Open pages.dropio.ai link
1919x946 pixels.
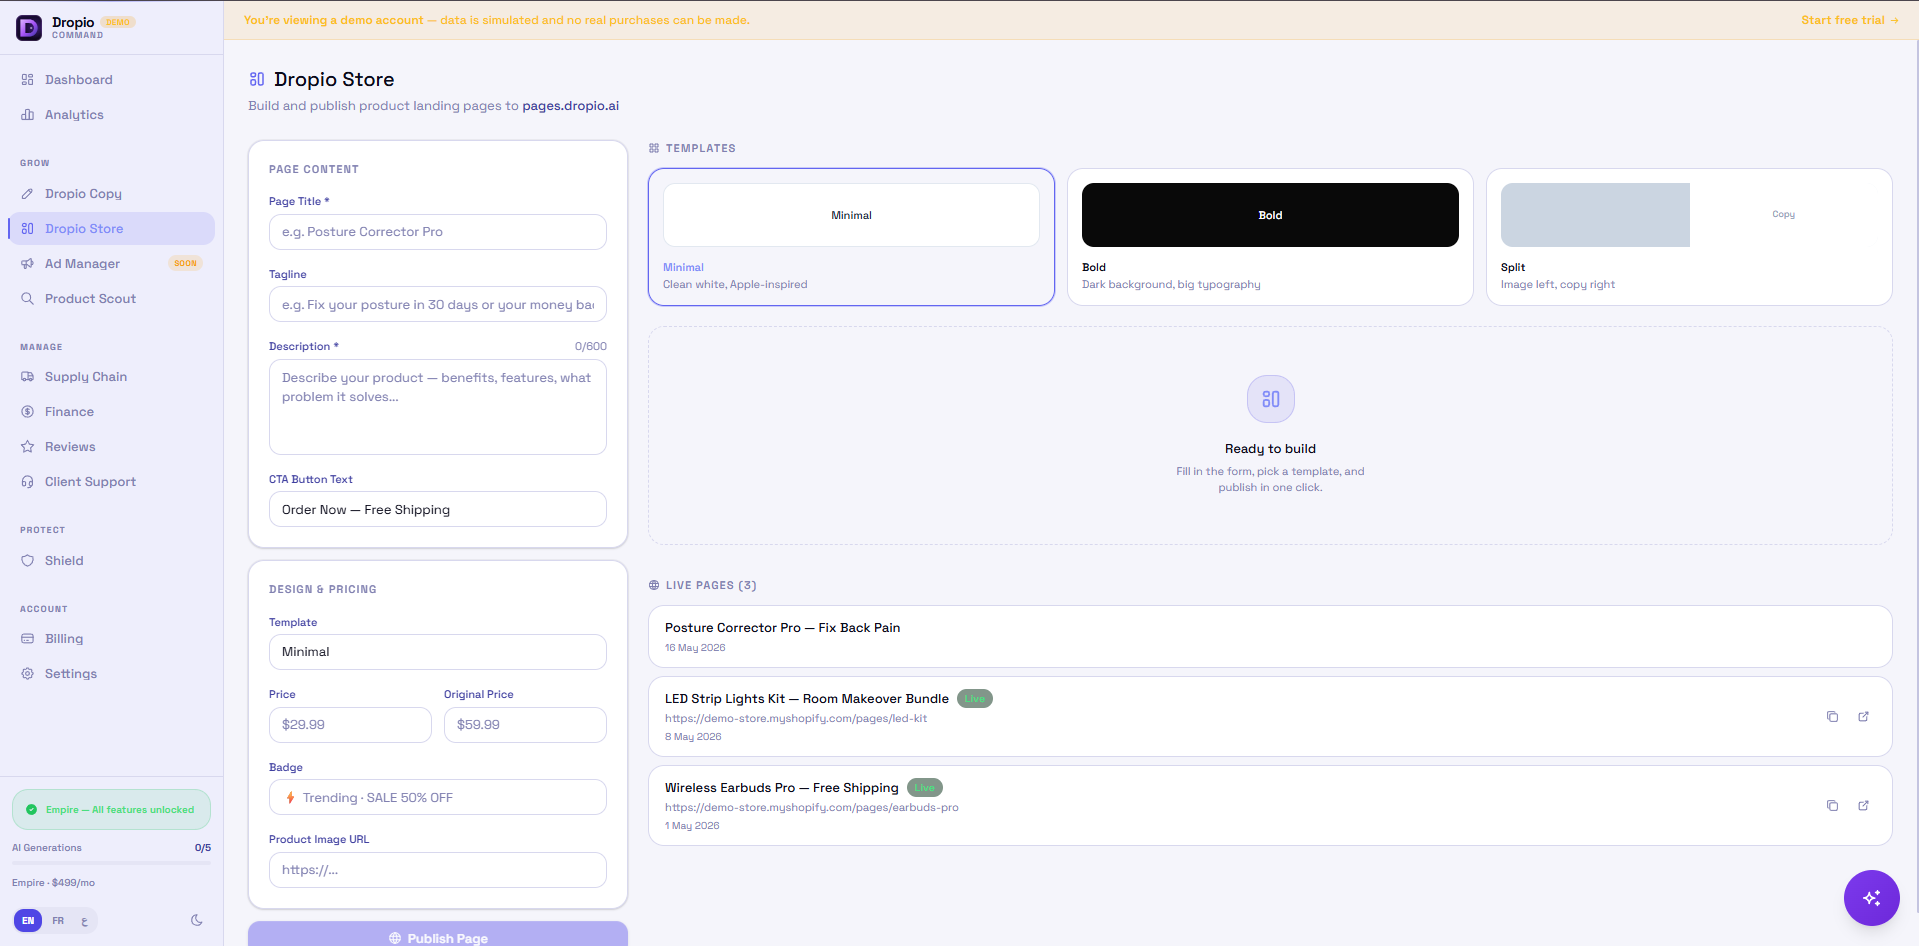point(570,106)
